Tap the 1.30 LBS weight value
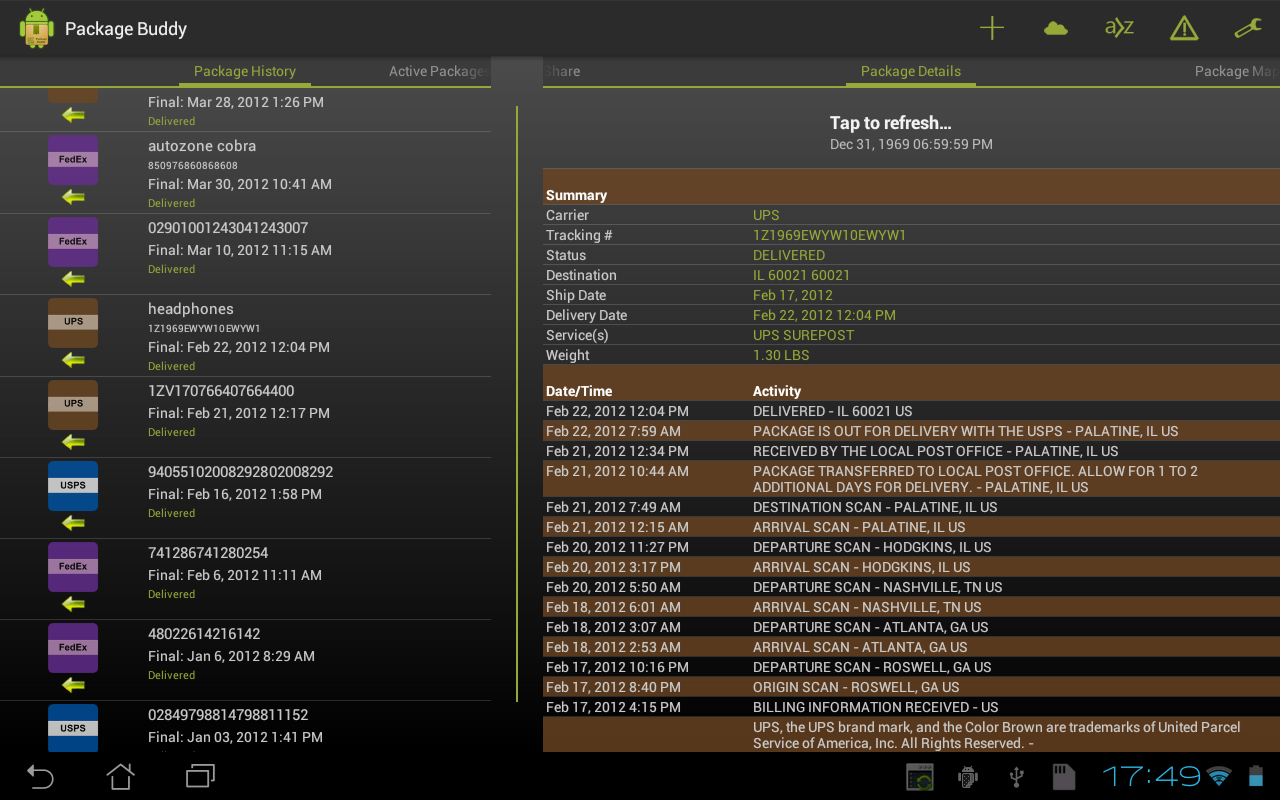This screenshot has width=1280, height=800. [x=781, y=355]
